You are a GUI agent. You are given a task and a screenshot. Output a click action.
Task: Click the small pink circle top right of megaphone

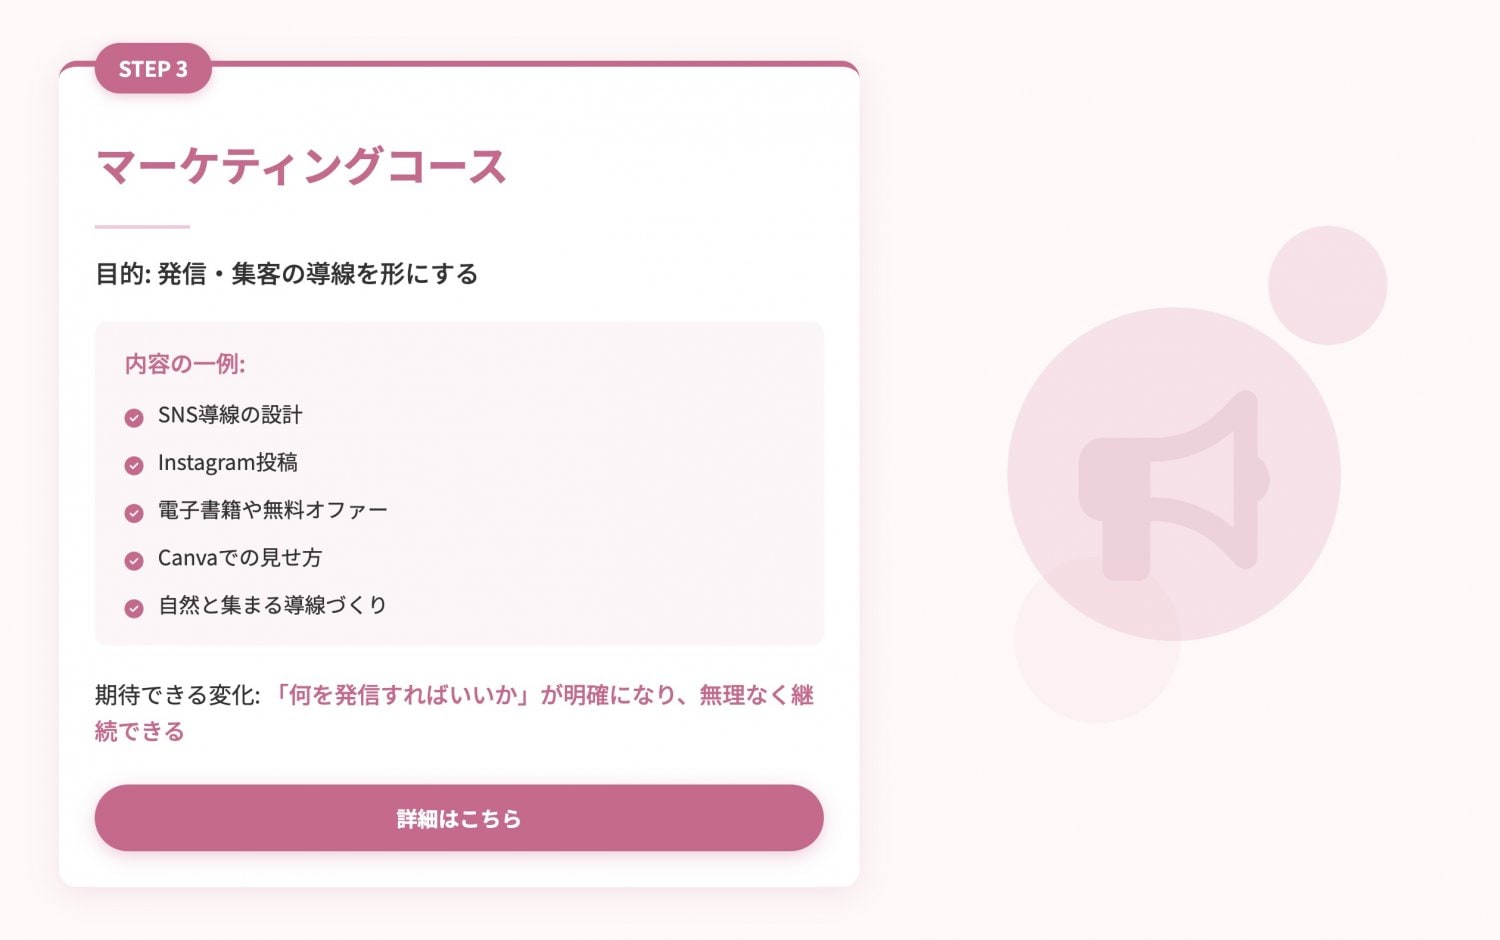1329,283
